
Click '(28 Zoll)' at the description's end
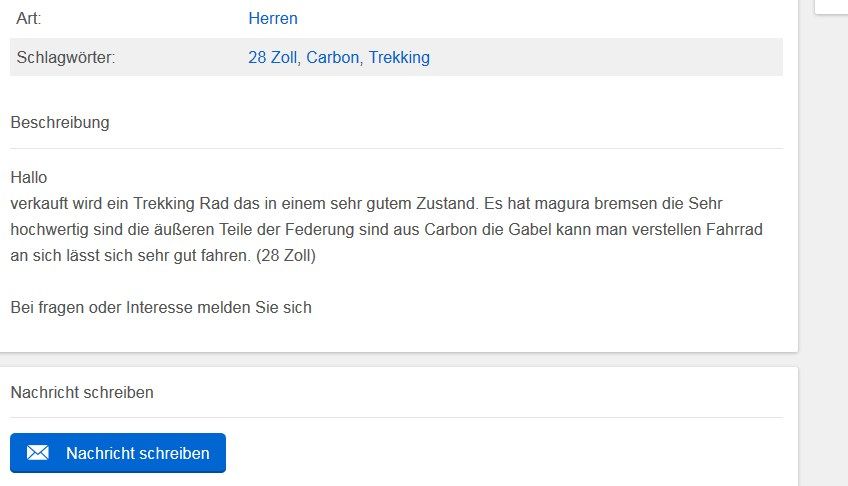(286, 255)
